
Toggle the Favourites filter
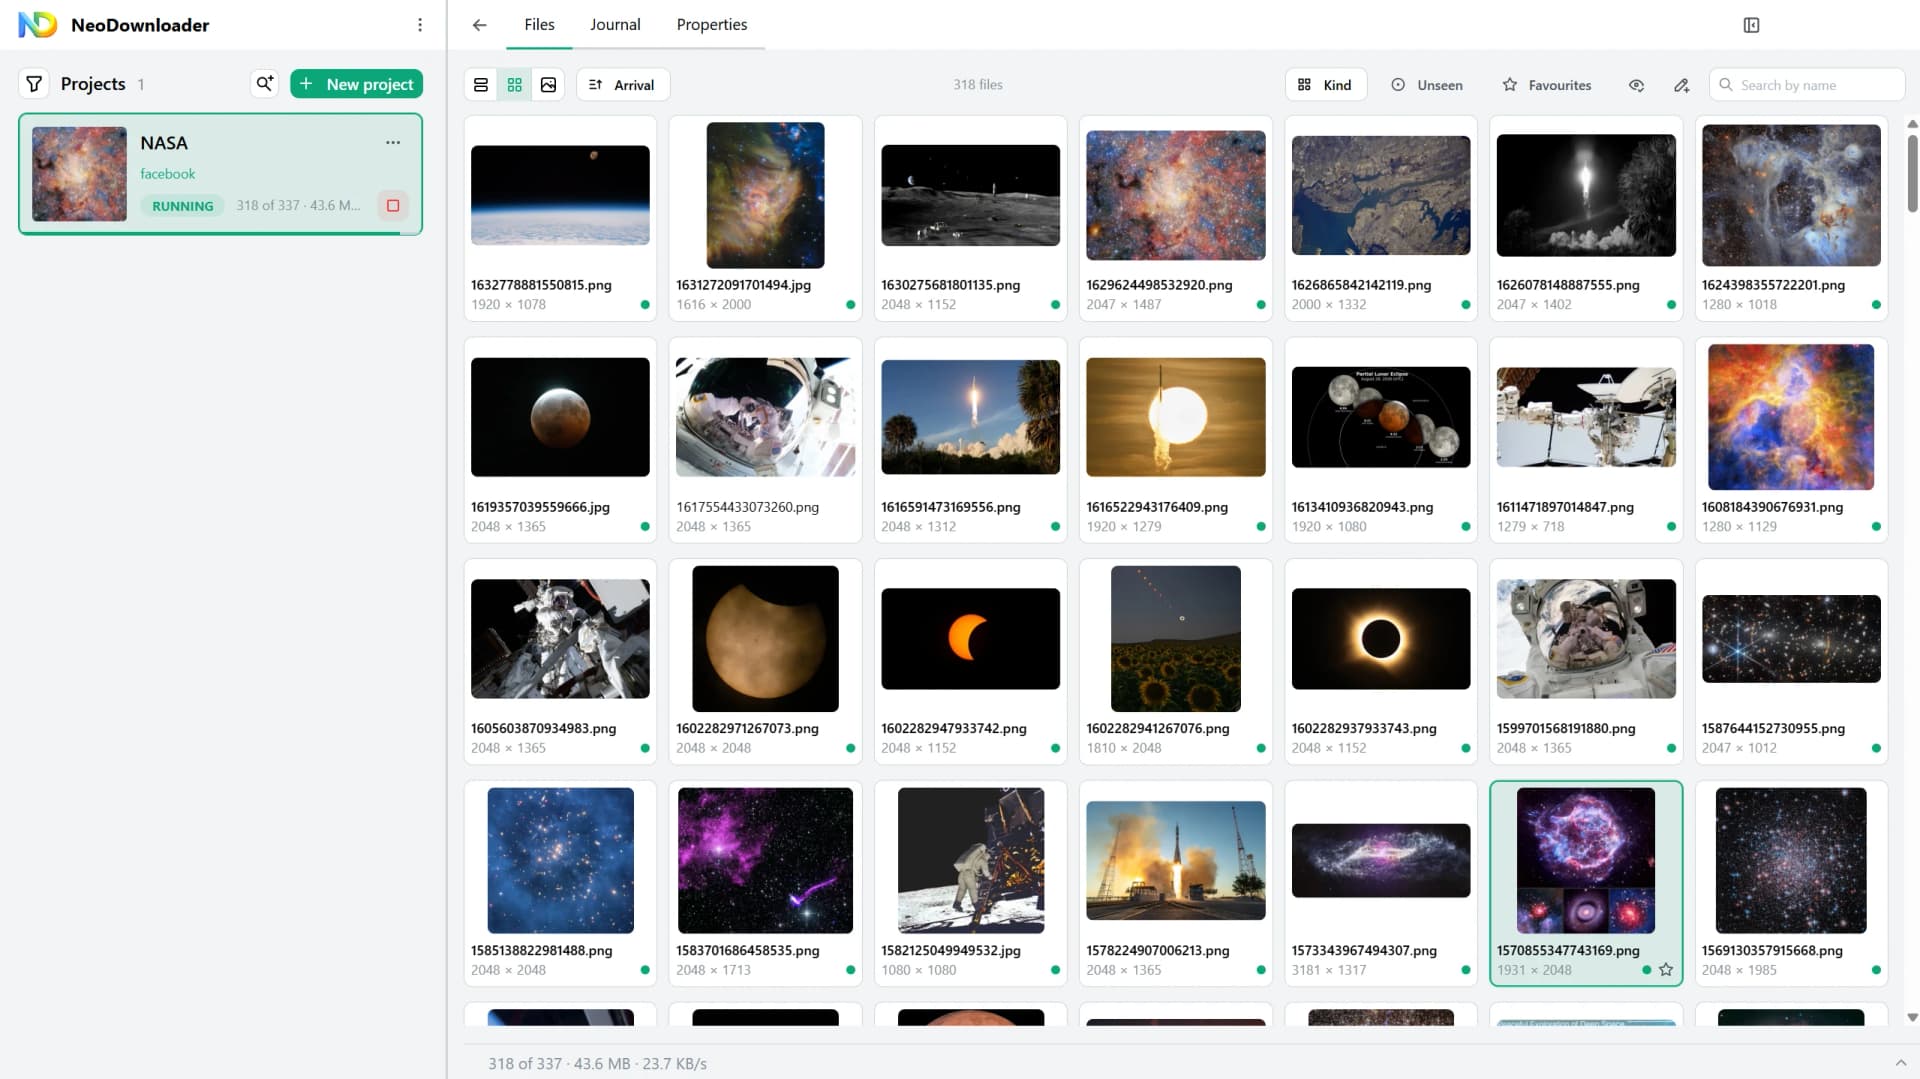pos(1547,85)
